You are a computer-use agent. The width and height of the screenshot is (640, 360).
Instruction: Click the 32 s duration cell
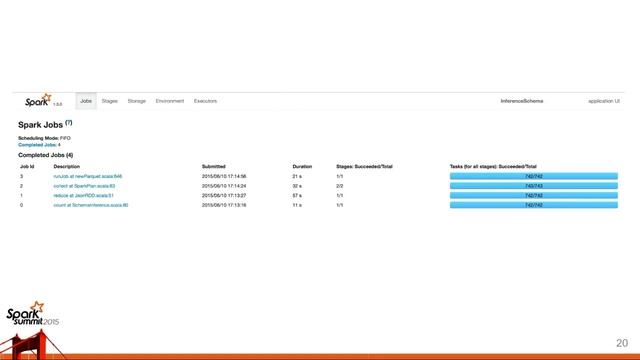pos(297,186)
